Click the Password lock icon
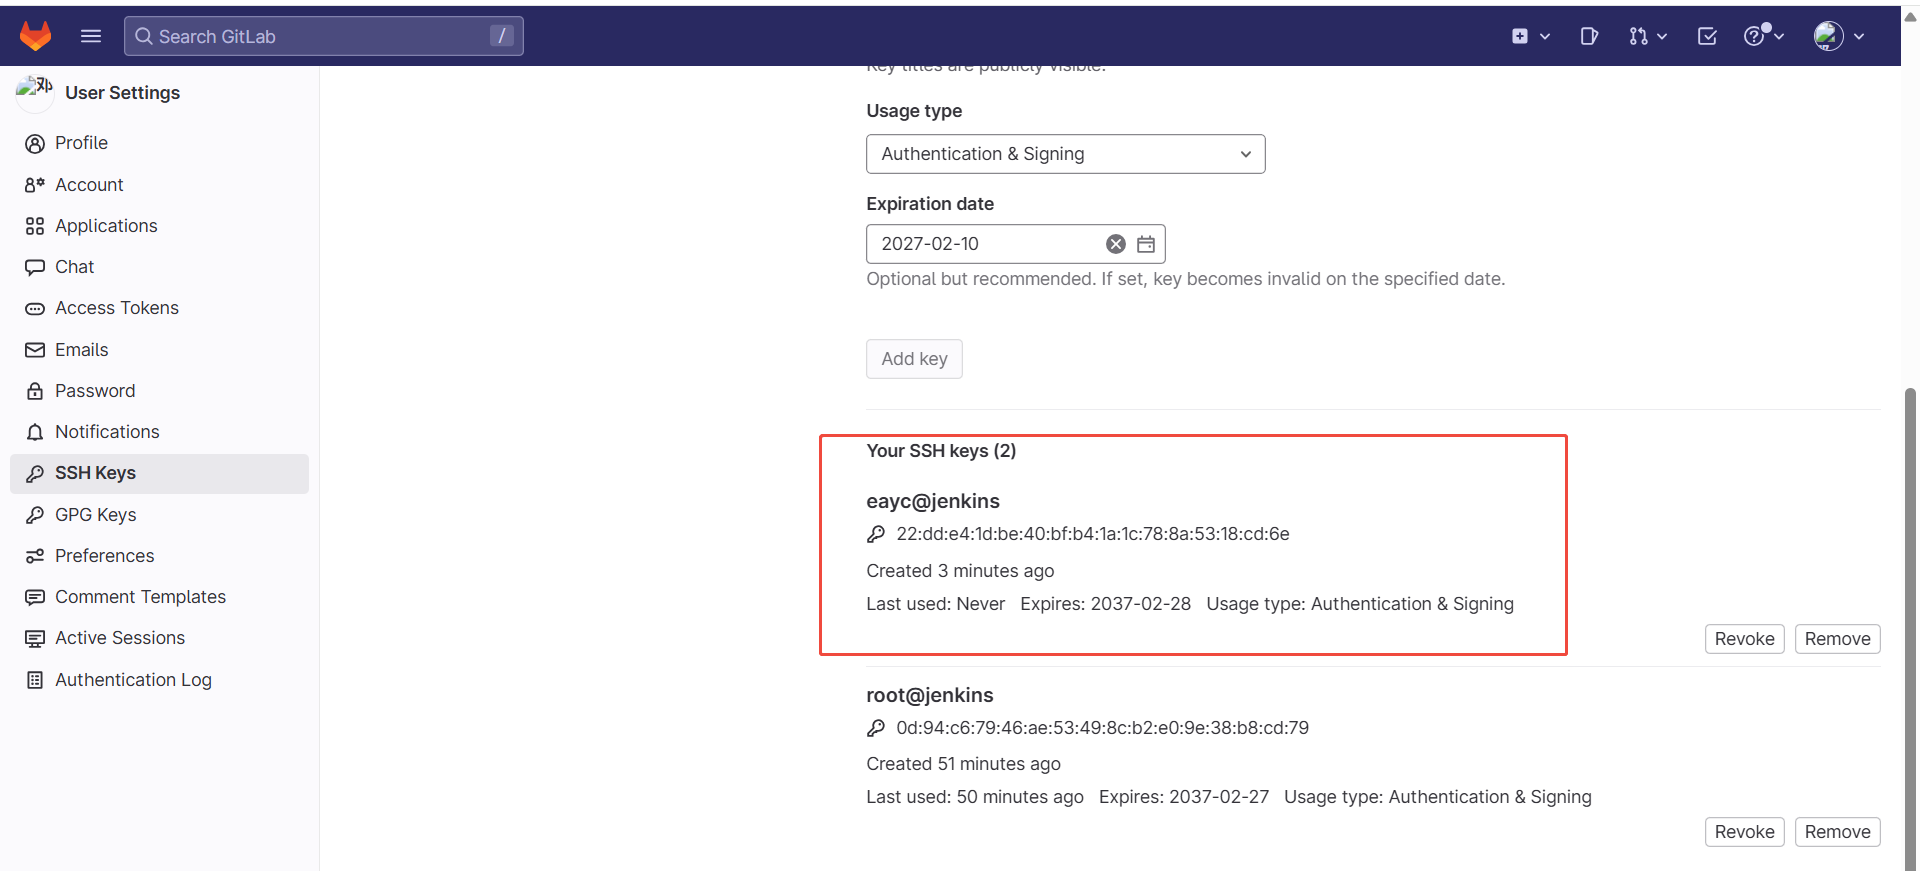The width and height of the screenshot is (1920, 871). [35, 391]
